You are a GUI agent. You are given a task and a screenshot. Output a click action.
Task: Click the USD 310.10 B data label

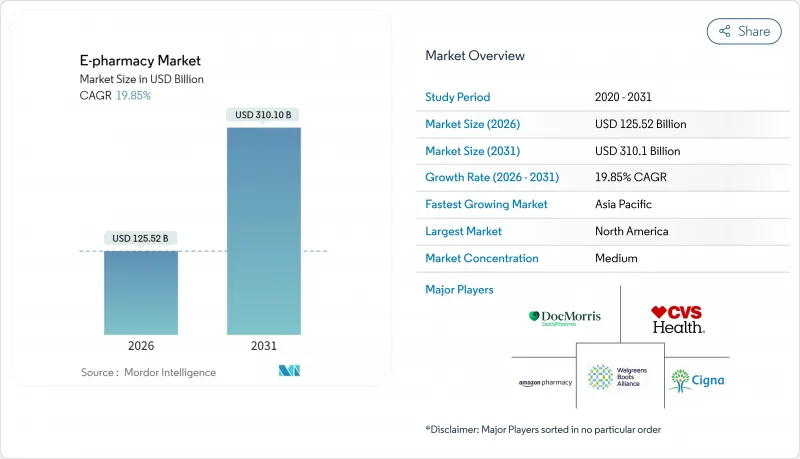click(x=263, y=115)
